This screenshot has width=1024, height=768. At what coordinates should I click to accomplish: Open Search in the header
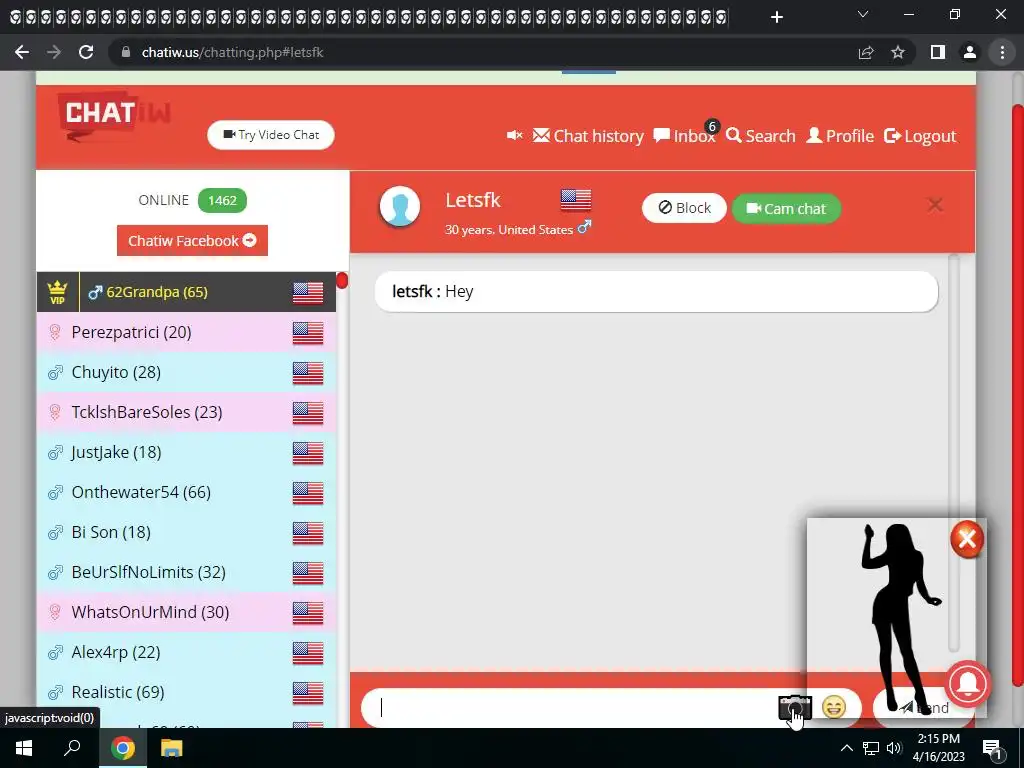point(761,136)
